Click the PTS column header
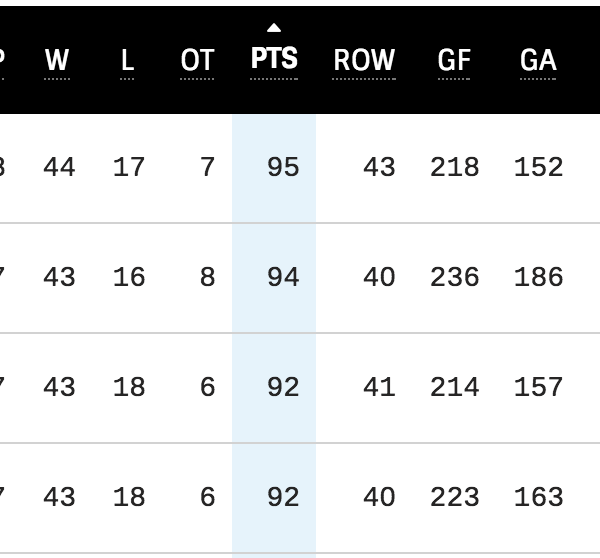This screenshot has height=558, width=600. click(274, 59)
